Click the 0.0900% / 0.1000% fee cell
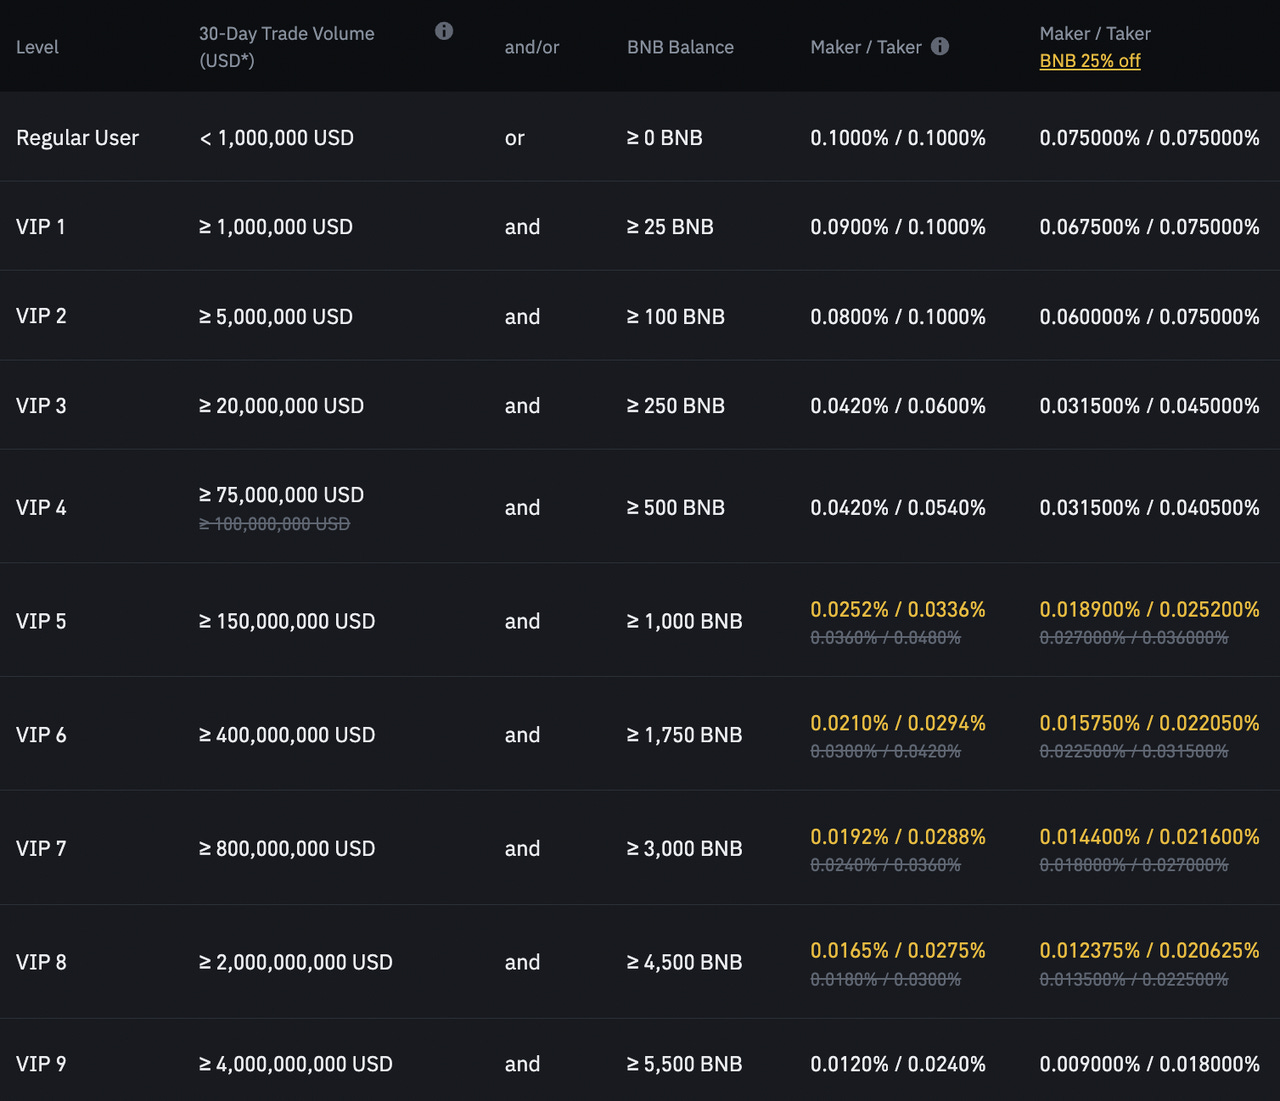1280x1101 pixels. coord(898,227)
